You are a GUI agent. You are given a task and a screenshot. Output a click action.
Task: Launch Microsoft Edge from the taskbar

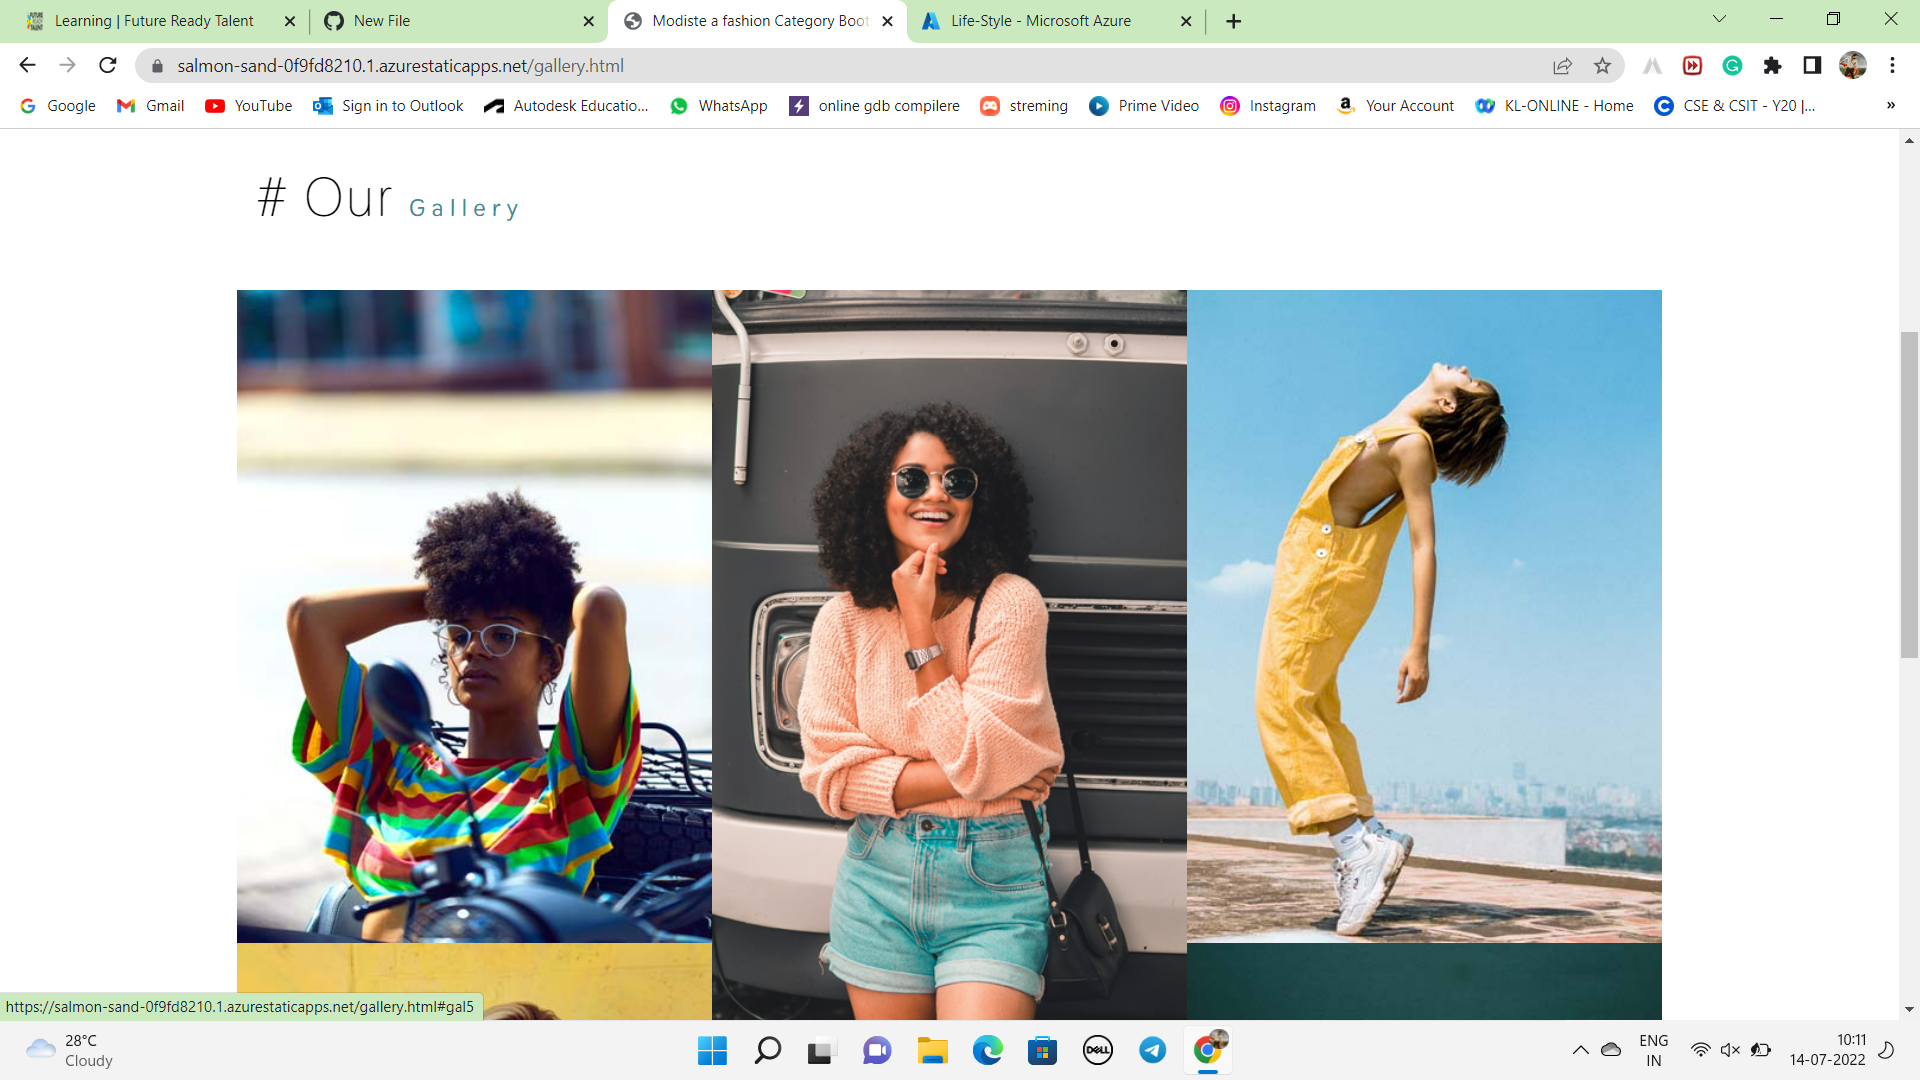click(x=987, y=1050)
